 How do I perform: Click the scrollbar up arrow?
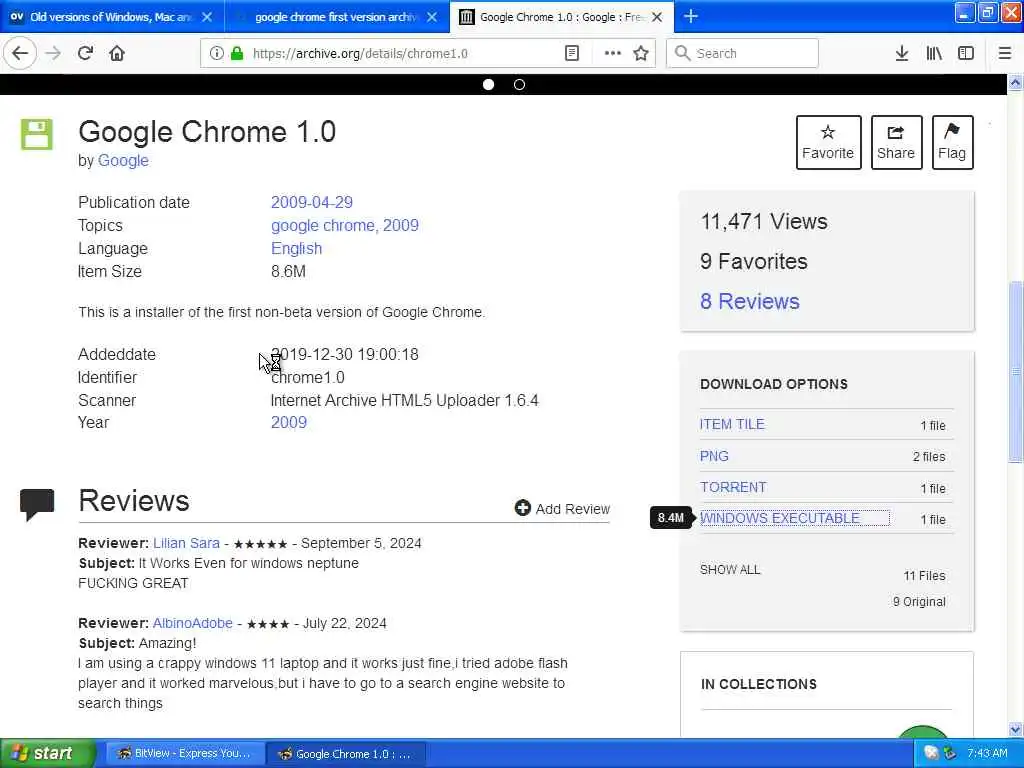(x=1015, y=82)
